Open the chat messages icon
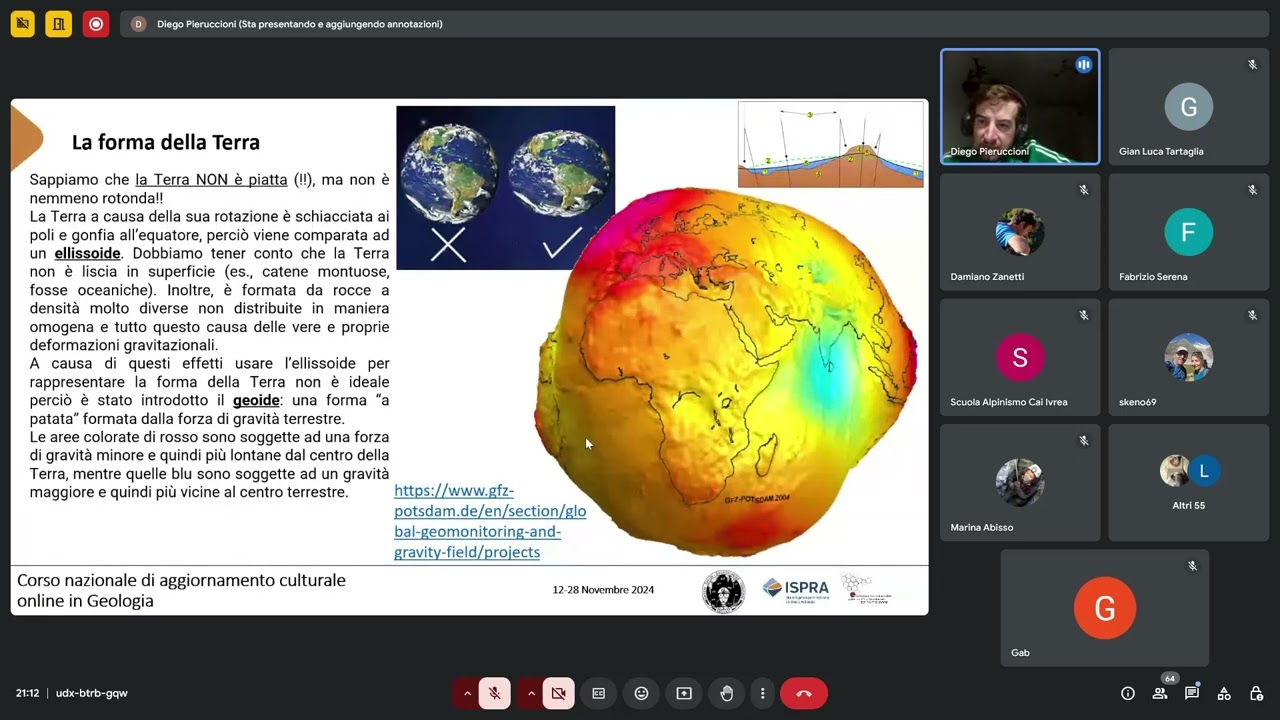Viewport: 1280px width, 720px height. pyautogui.click(x=1192, y=693)
